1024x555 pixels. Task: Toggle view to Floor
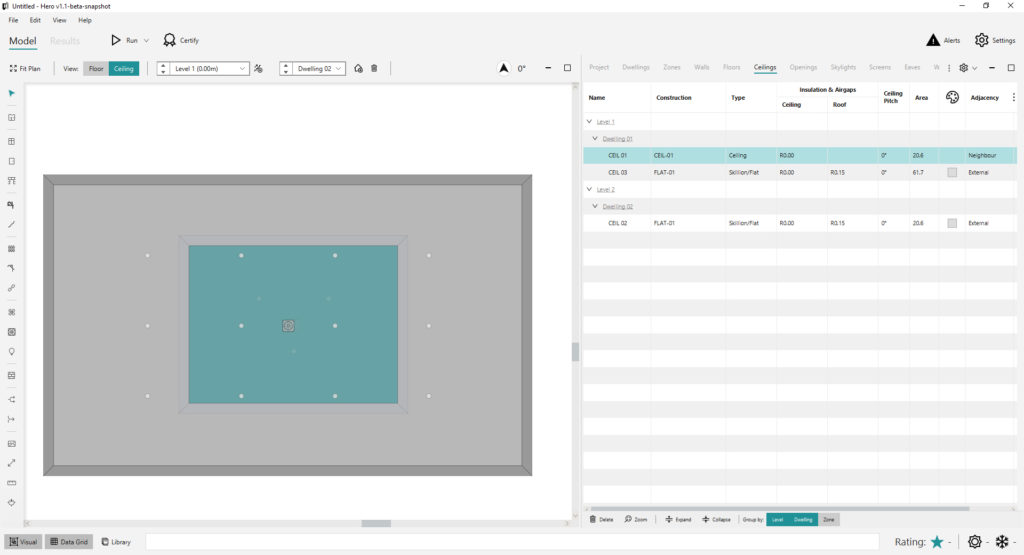pyautogui.click(x=96, y=69)
